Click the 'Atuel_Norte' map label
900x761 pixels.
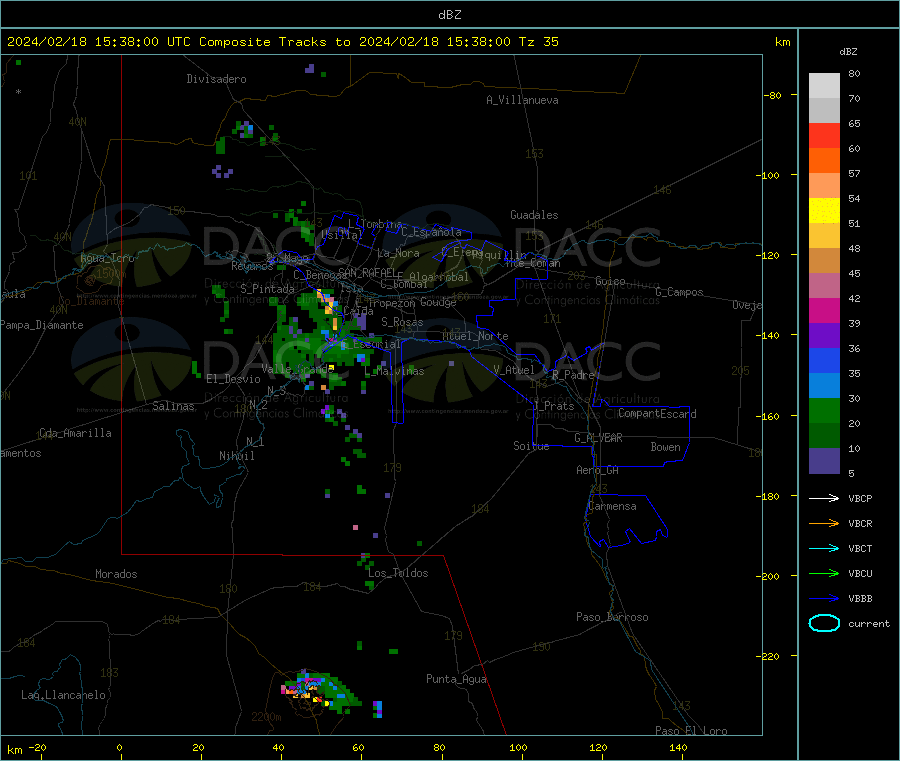tap(475, 336)
